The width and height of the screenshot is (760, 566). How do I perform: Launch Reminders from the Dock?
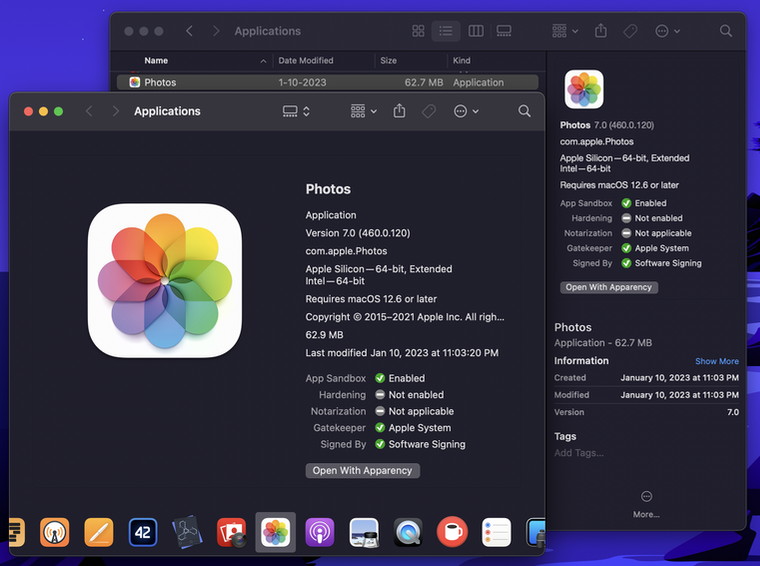[x=496, y=532]
